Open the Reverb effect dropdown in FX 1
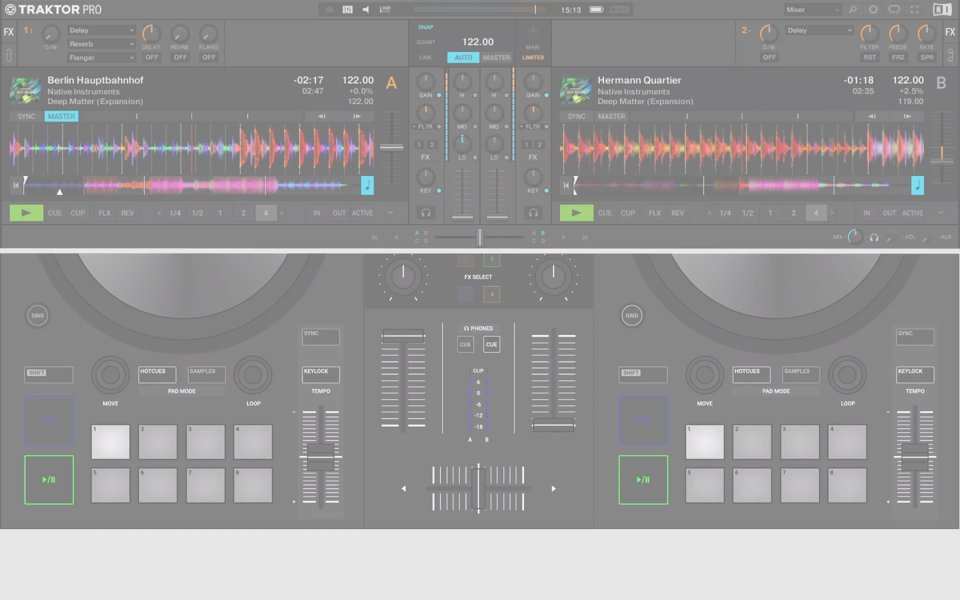 pos(102,44)
